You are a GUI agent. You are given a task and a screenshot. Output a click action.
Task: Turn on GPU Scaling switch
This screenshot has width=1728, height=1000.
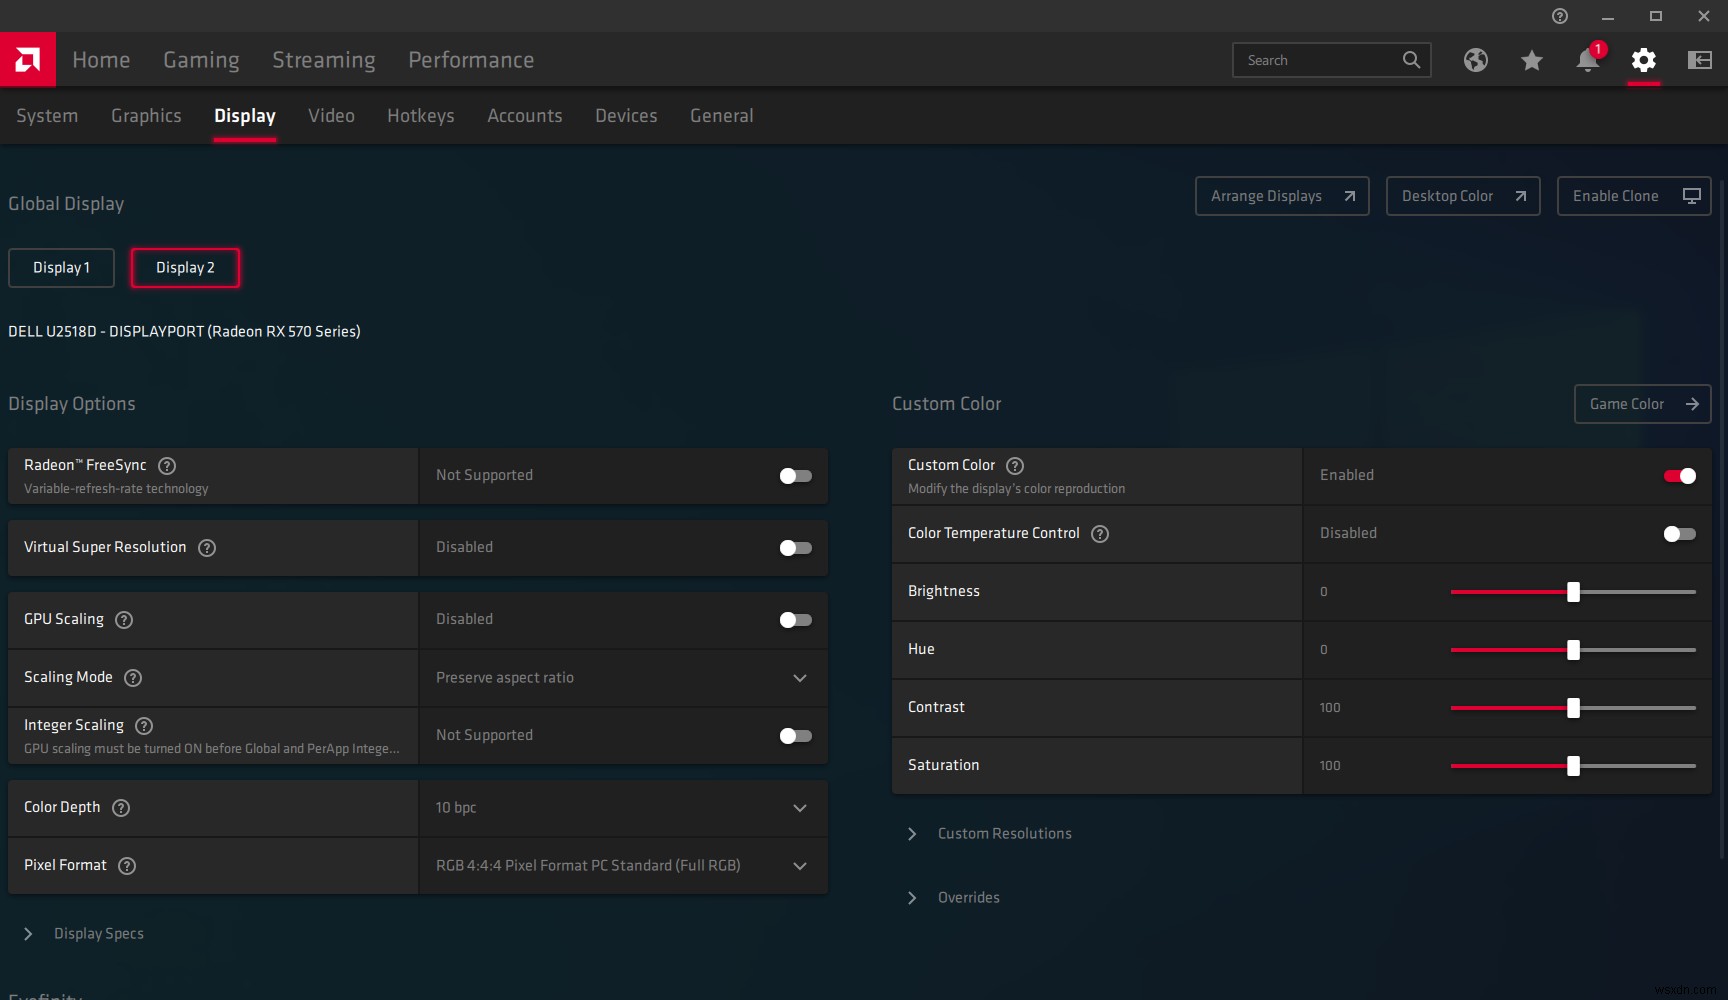(x=795, y=620)
